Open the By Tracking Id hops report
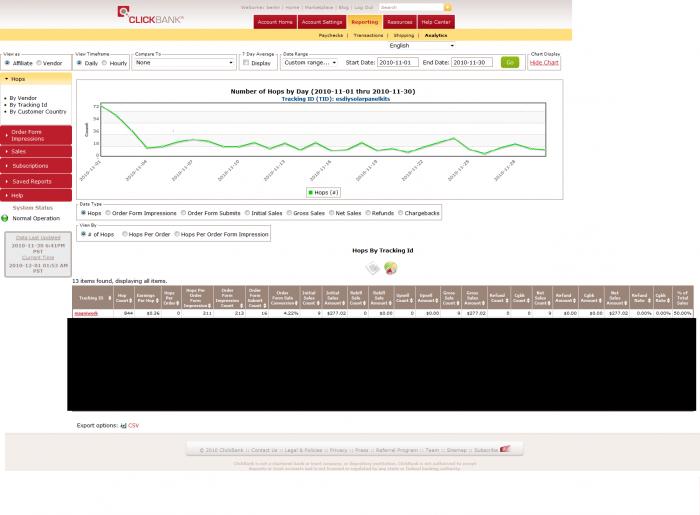Screen dimensions: 700x515 (x=28, y=104)
